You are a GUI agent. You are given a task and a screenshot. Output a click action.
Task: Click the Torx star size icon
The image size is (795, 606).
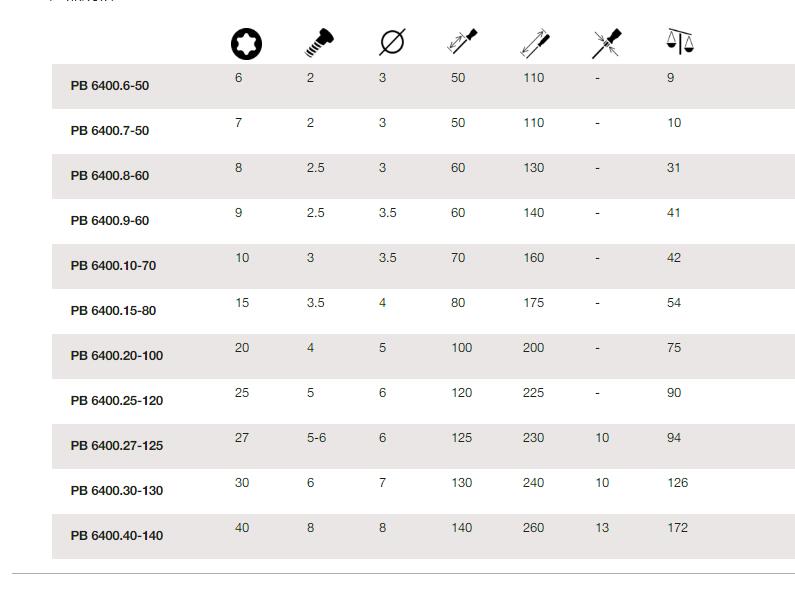[x=246, y=44]
